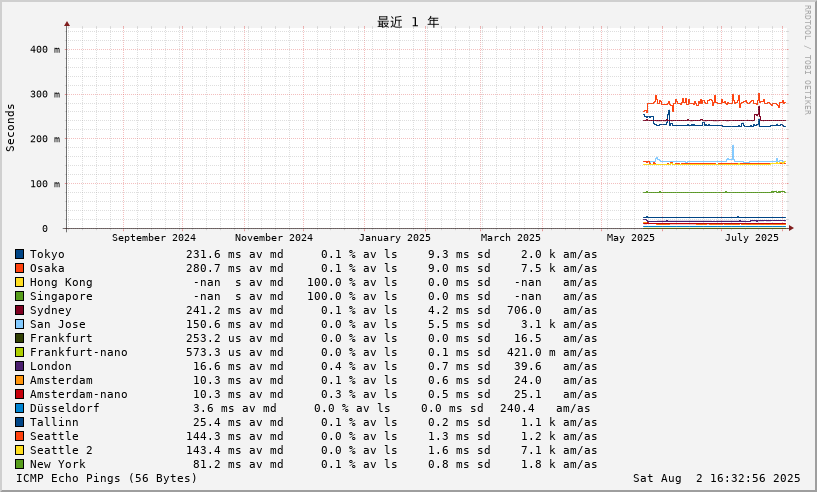Select the blue Düsseldorf legend swatch
The image size is (817, 492).
(x=19, y=408)
